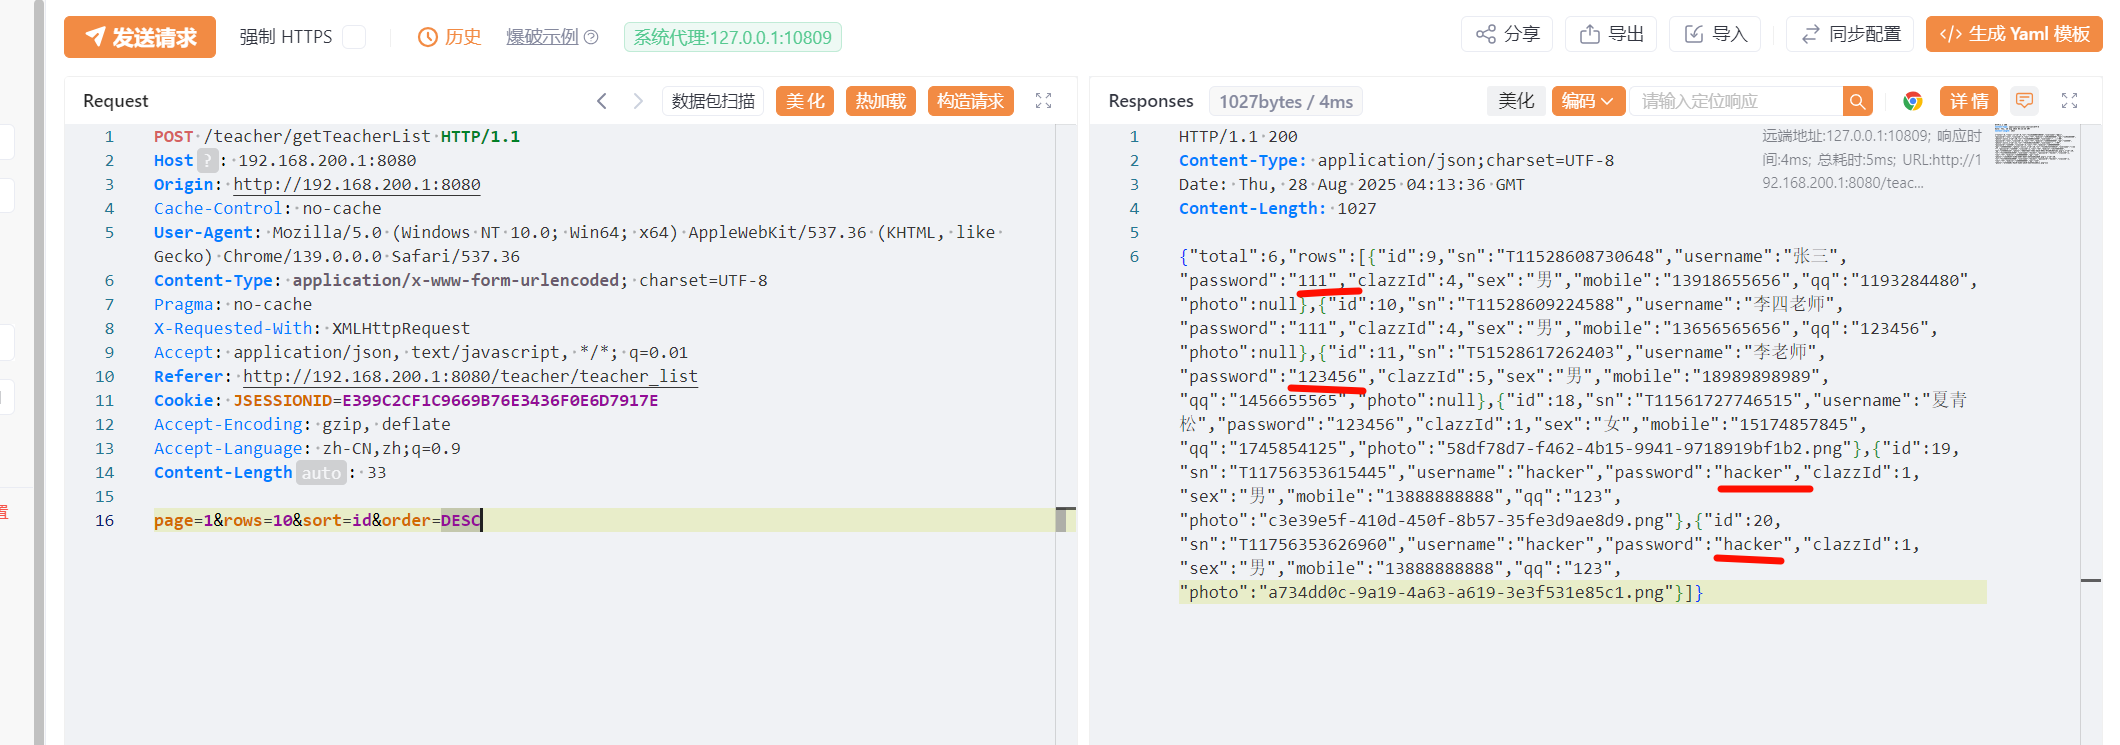Screen dimensions: 2120x745
Task: Click 生成 Yaml 模板 button
Action: pyautogui.click(x=2014, y=34)
